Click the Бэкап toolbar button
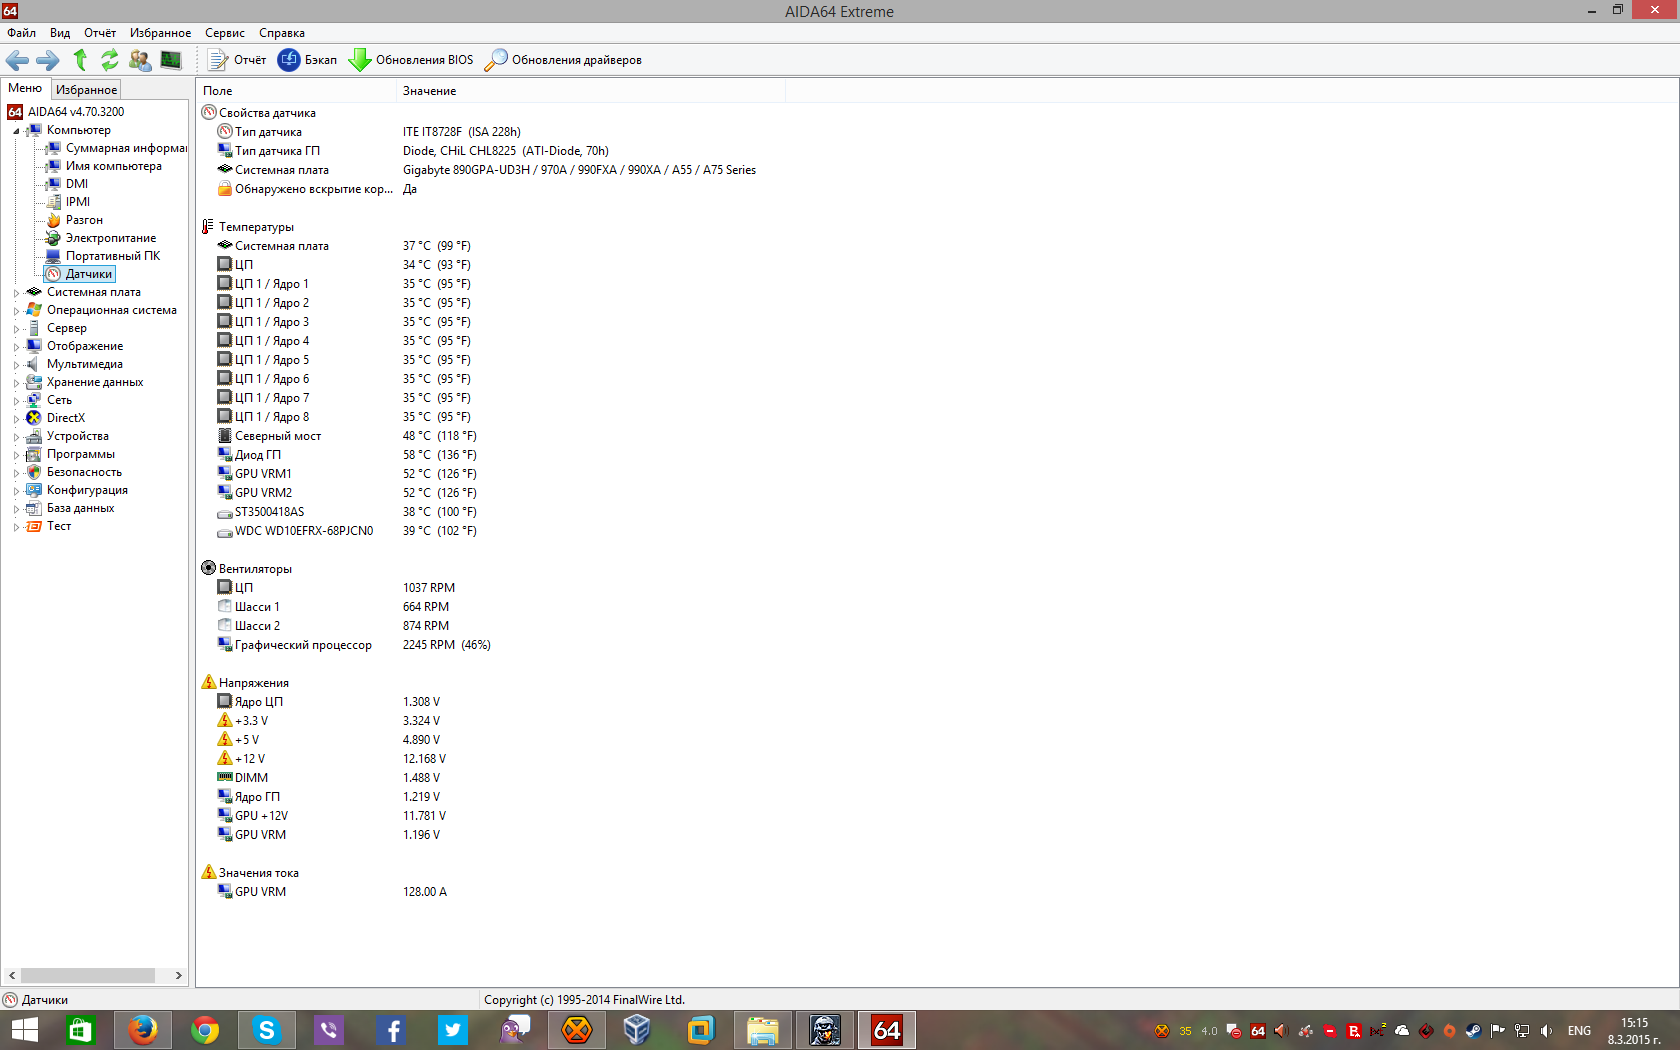 [308, 60]
